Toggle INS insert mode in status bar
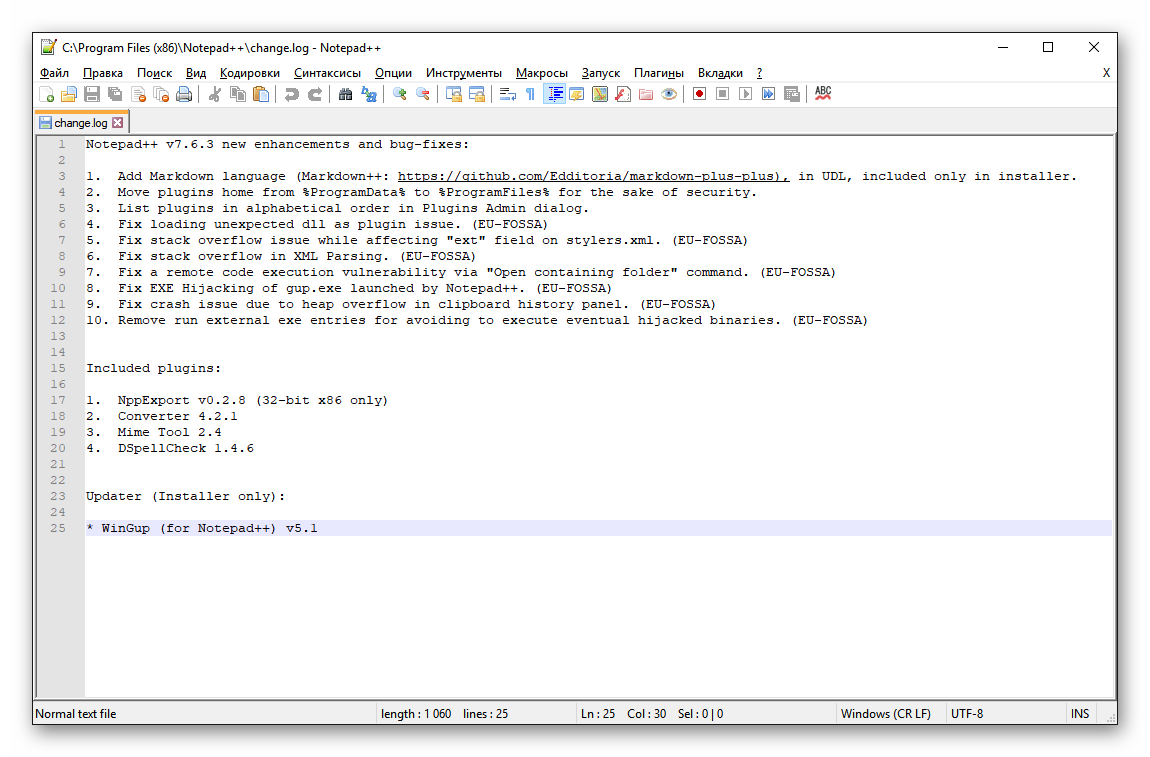 point(1080,714)
